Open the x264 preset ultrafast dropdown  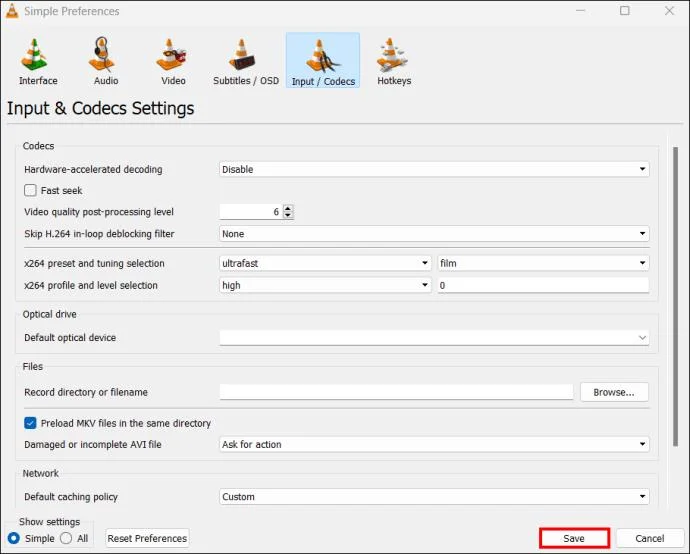[x=325, y=263]
